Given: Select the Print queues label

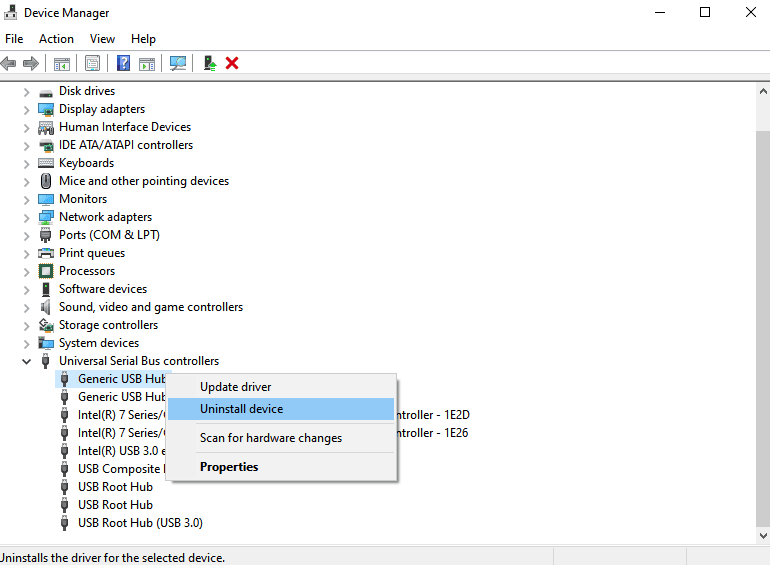Looking at the screenshot, I should click(92, 253).
